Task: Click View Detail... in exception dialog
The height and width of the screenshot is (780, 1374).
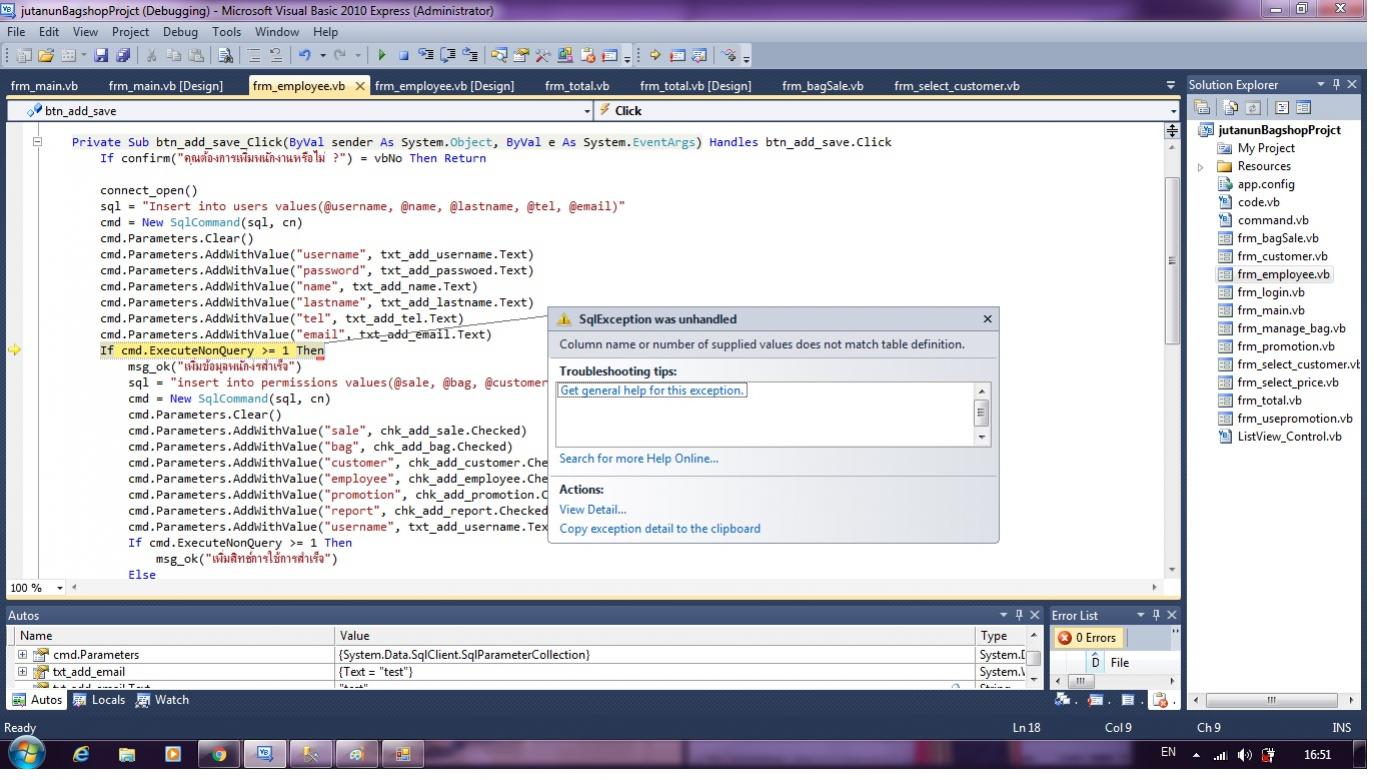Action: pos(592,510)
